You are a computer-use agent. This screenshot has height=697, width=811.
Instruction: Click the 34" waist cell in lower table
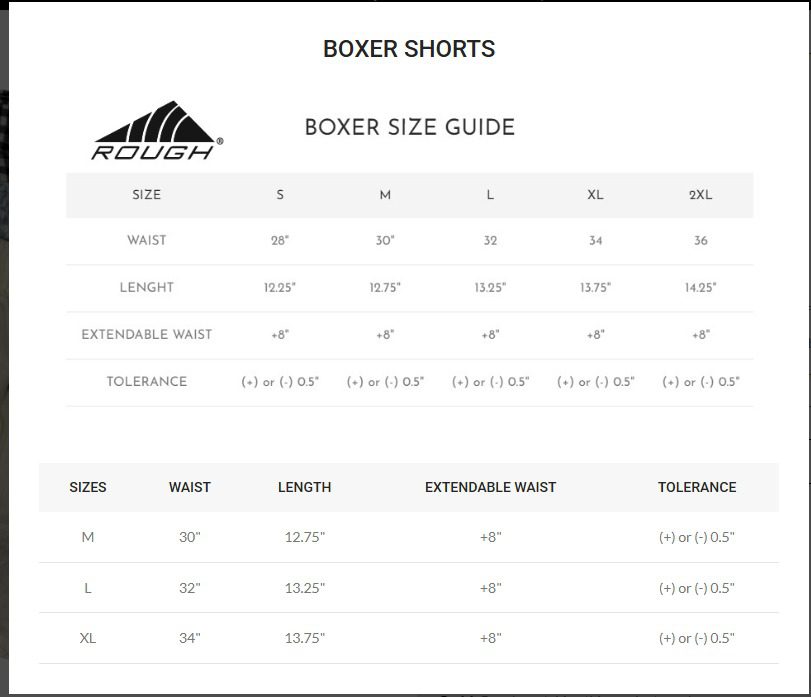click(190, 638)
